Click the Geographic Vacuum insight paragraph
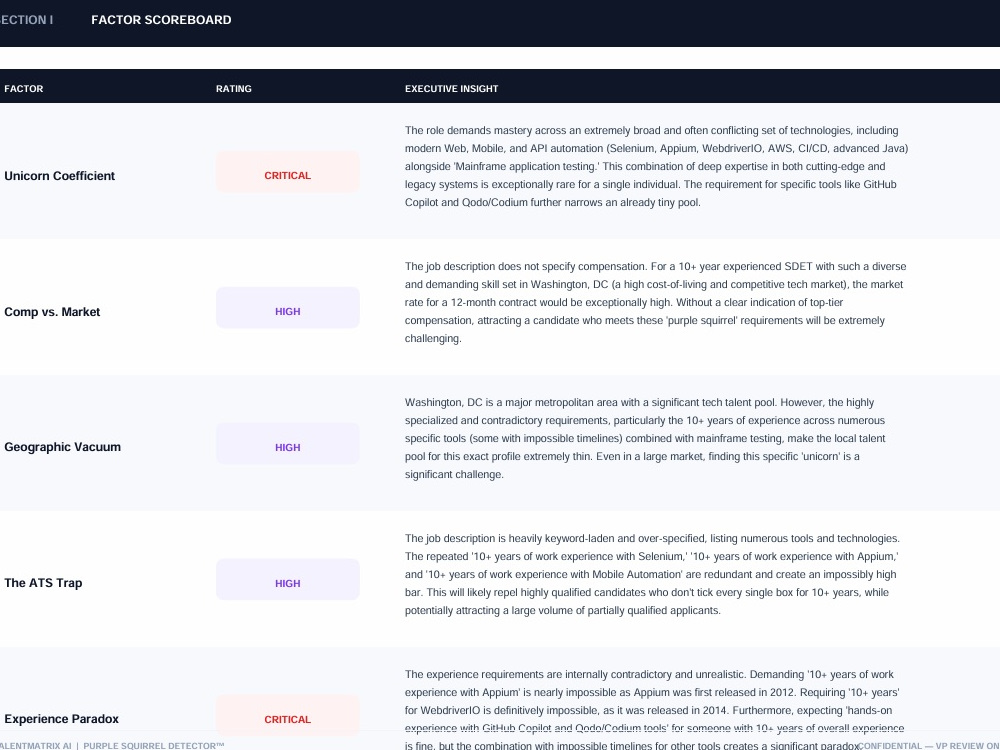The height and width of the screenshot is (750, 1000). pos(645,438)
